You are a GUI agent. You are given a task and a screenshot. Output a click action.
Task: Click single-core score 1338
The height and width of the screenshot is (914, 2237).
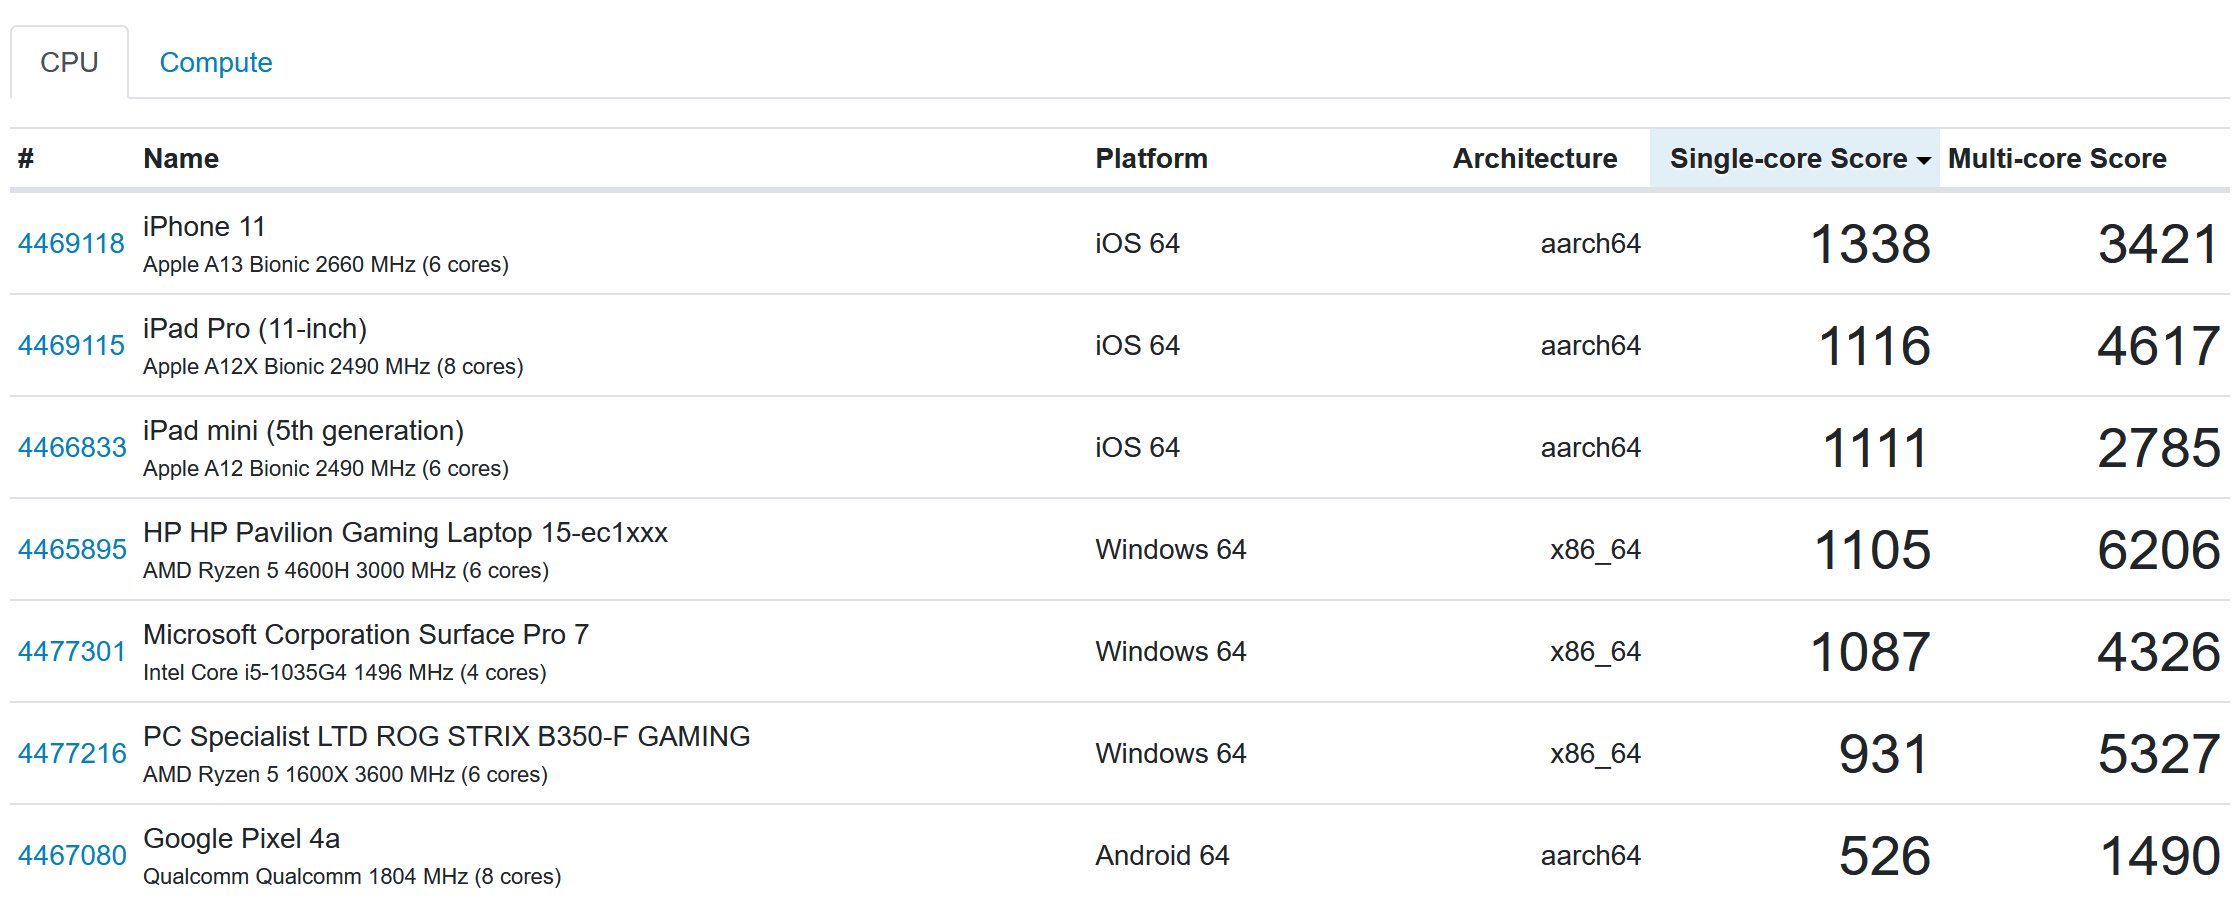(1870, 244)
